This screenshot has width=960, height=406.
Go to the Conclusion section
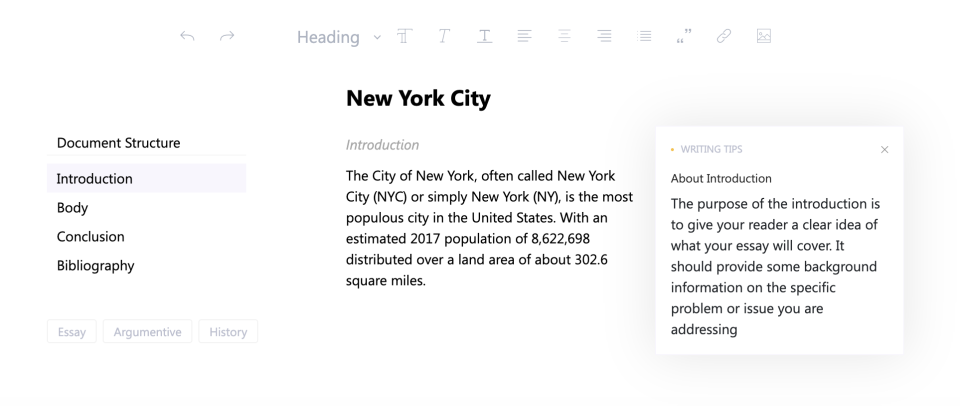coord(146,236)
